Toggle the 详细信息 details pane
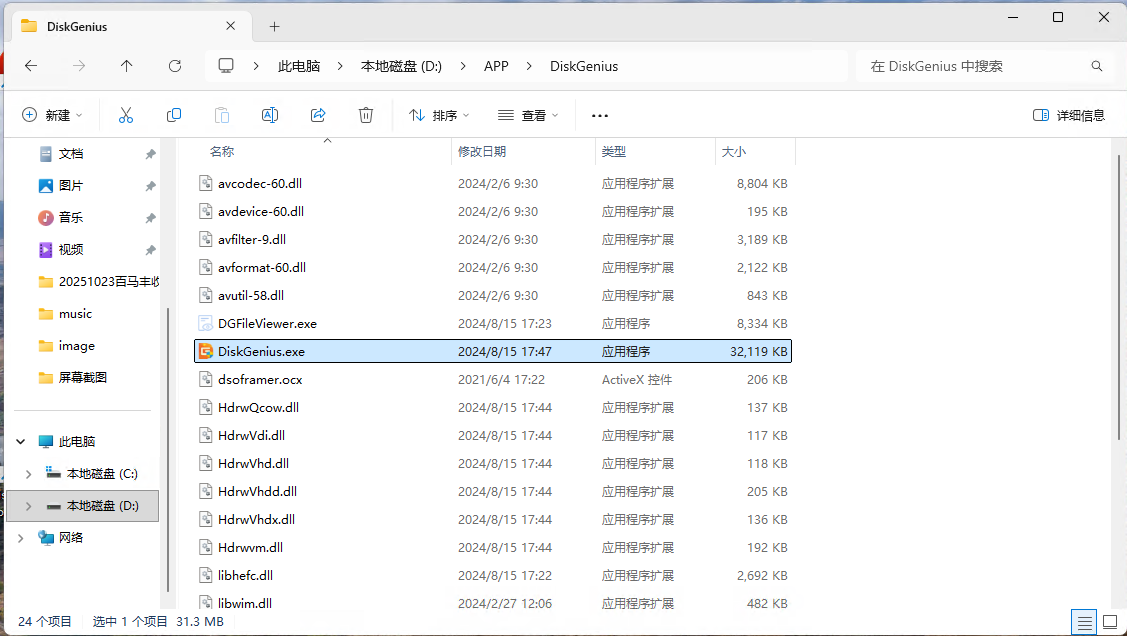The width and height of the screenshot is (1127, 636). [1069, 115]
